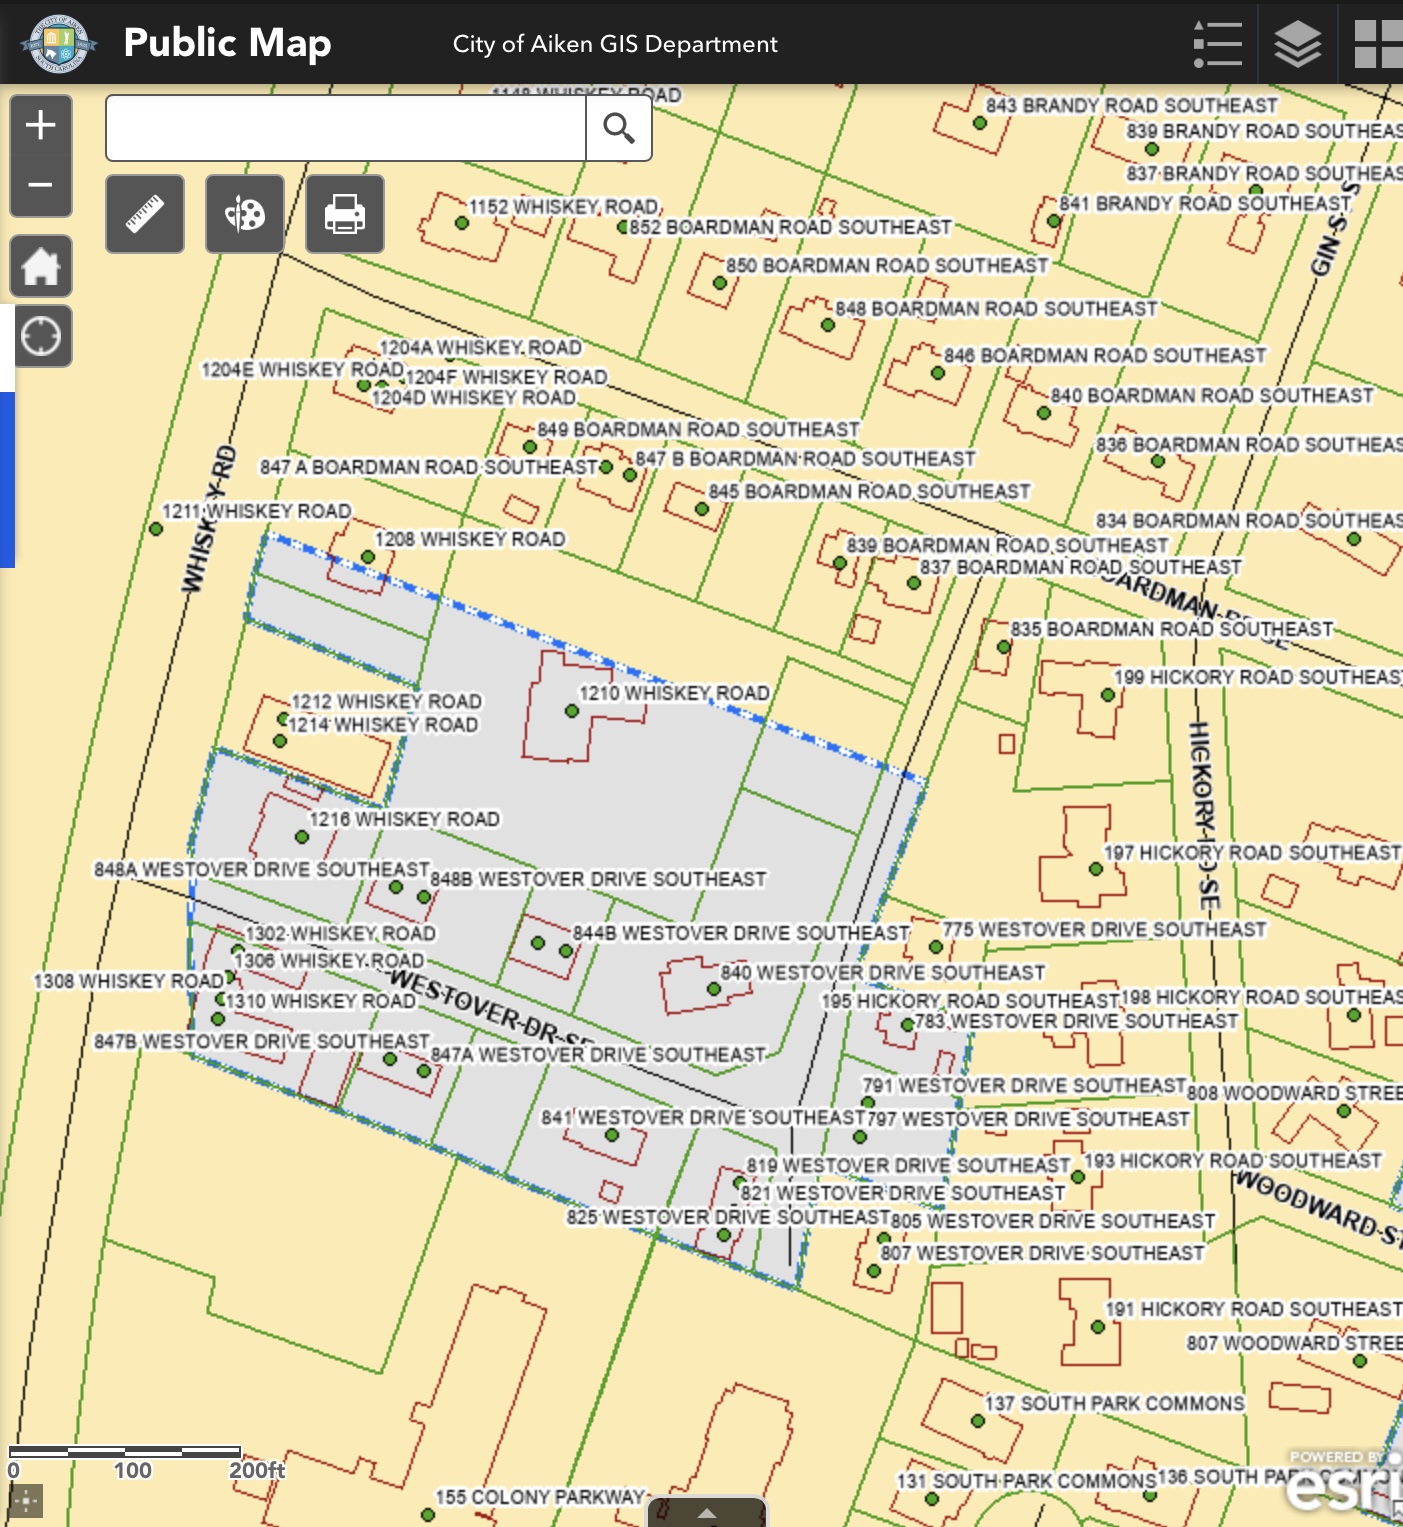Show the map legend
The height and width of the screenshot is (1527, 1403).
coord(1217,44)
